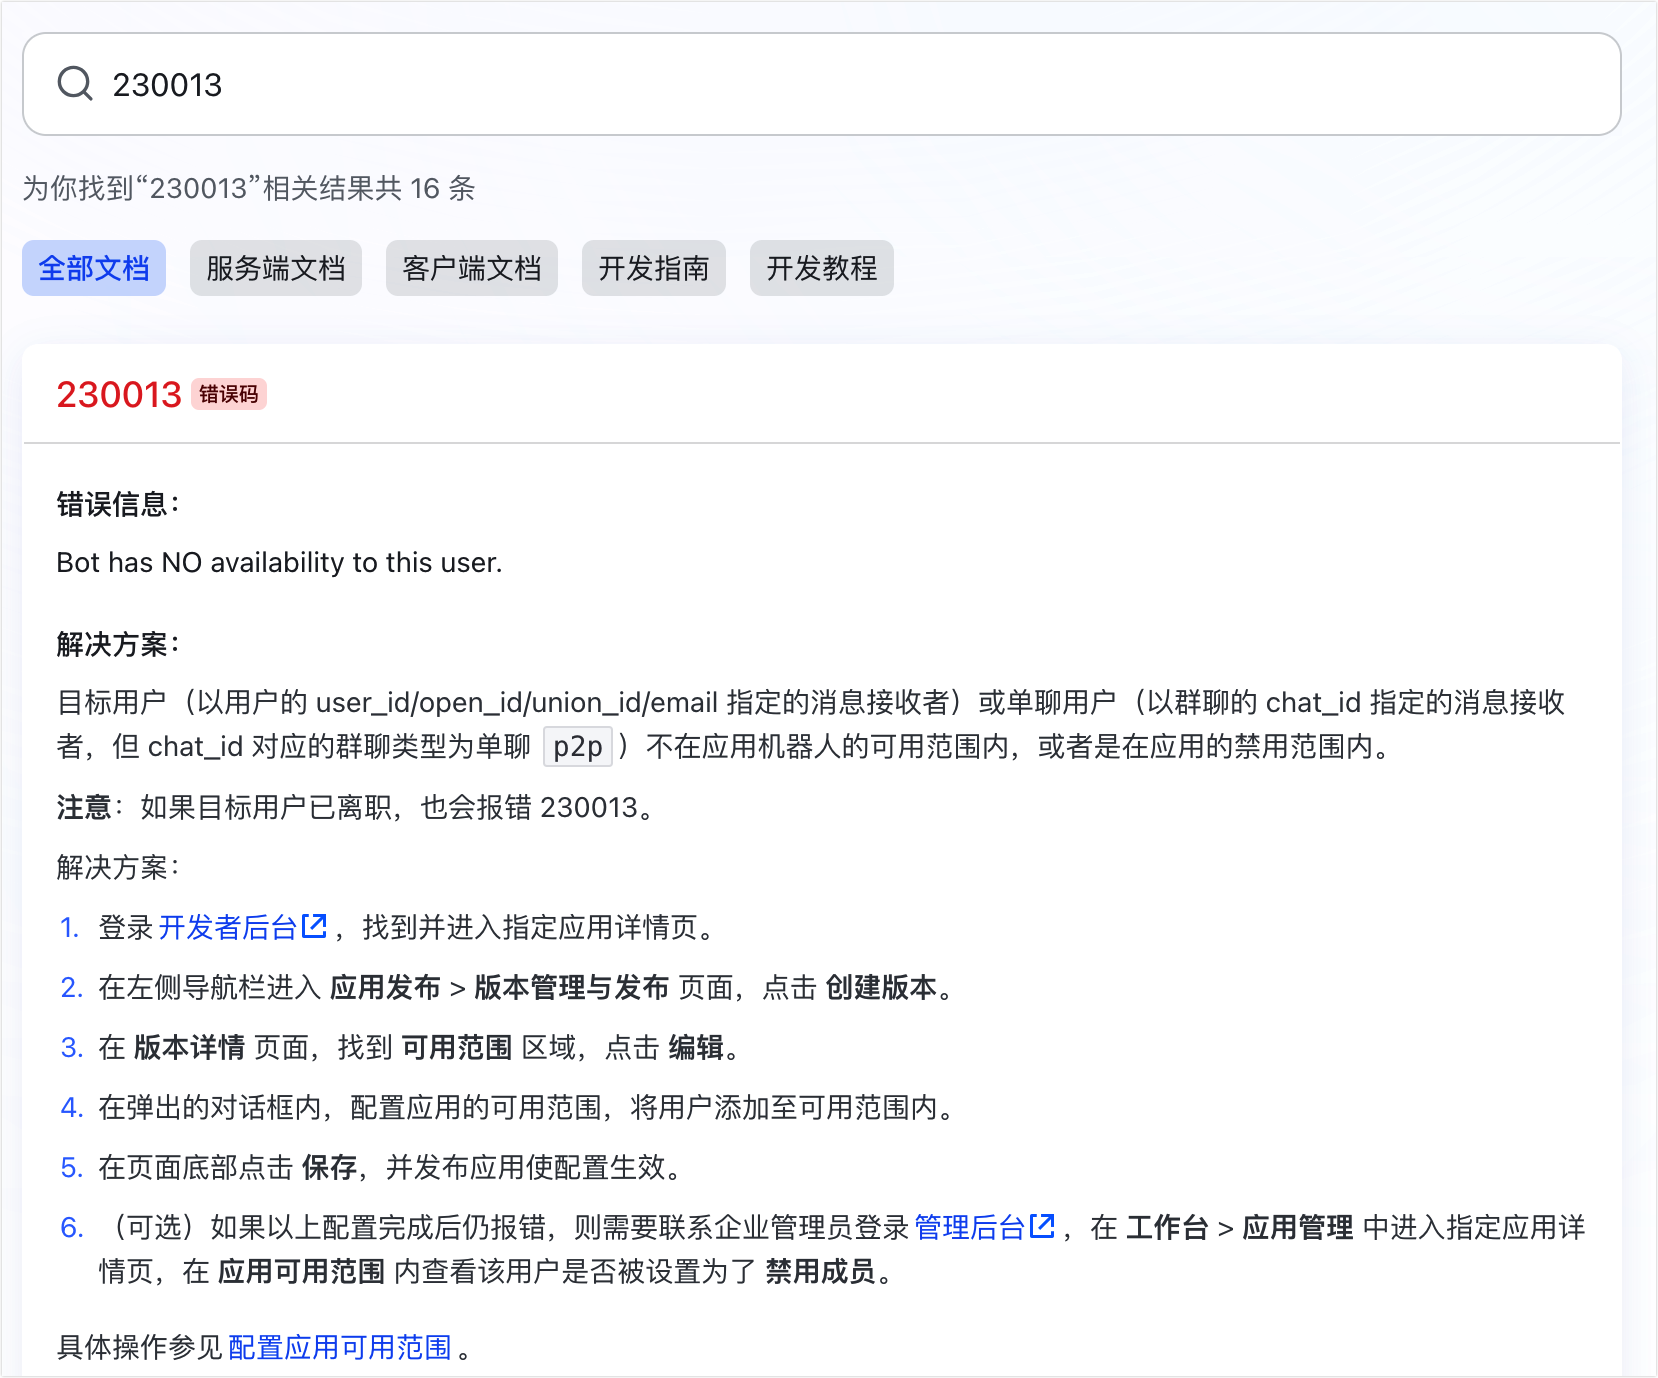Screen dimensions: 1658x1378
Task: Filter results by 开发指南
Action: 653,268
